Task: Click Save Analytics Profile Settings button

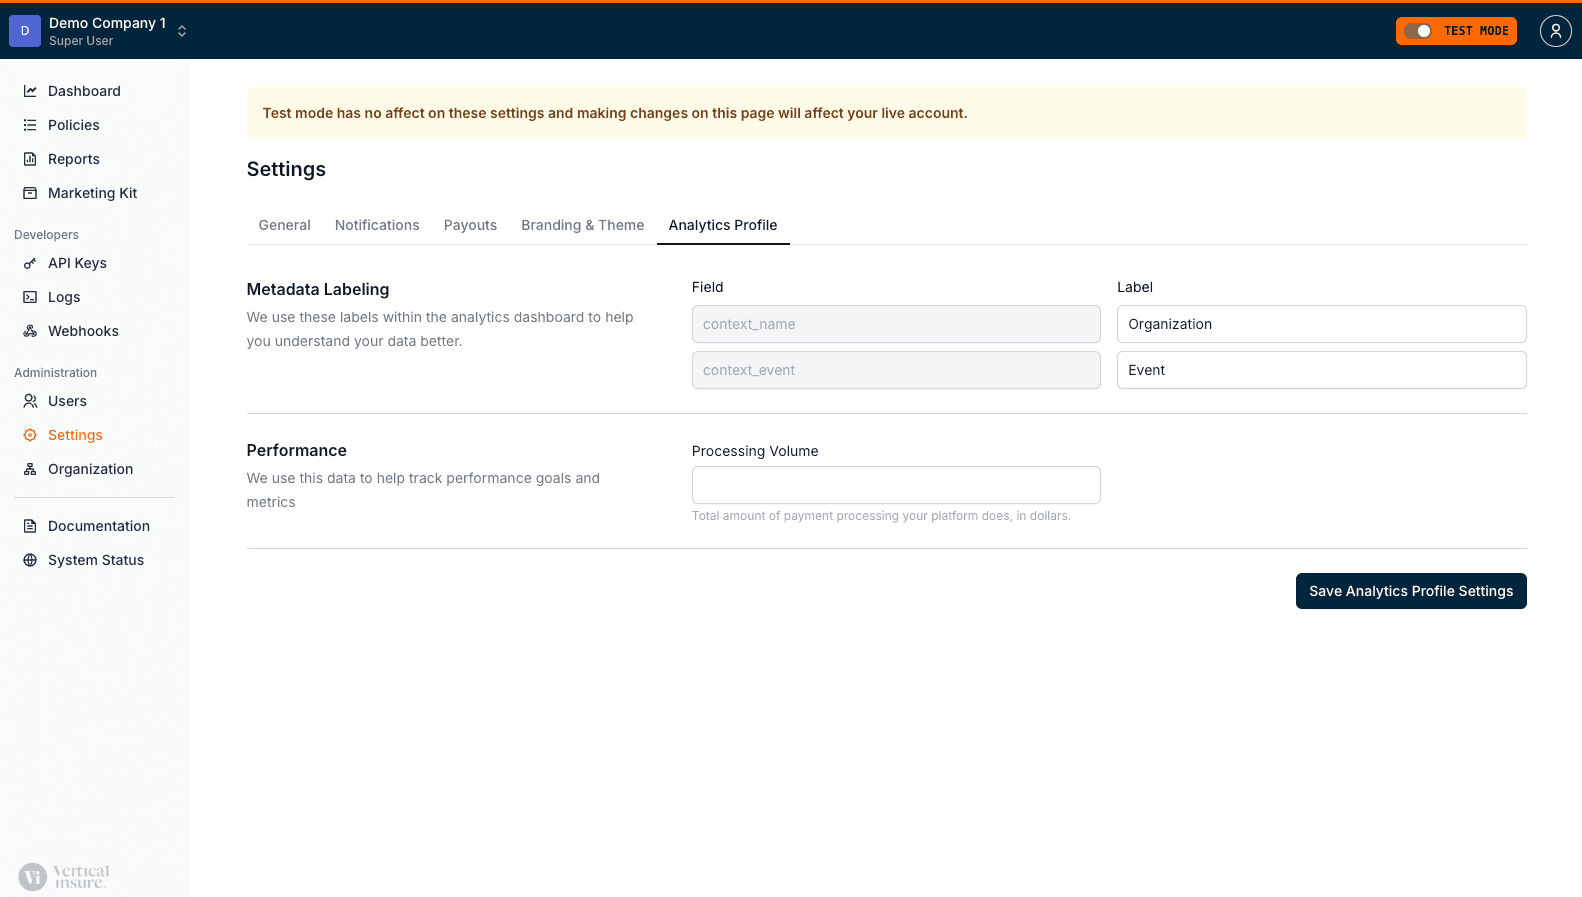Action: pyautogui.click(x=1410, y=591)
